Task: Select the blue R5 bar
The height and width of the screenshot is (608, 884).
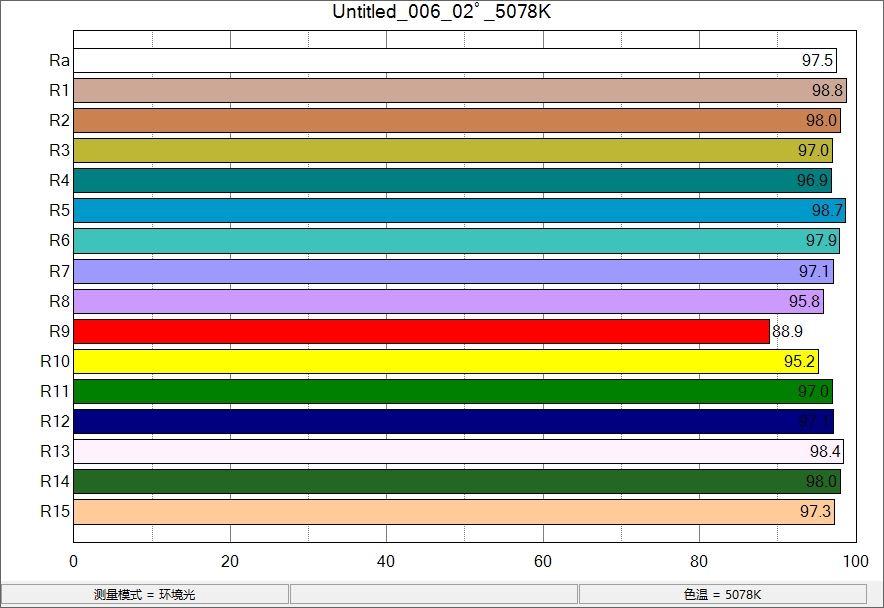Action: tap(459, 211)
